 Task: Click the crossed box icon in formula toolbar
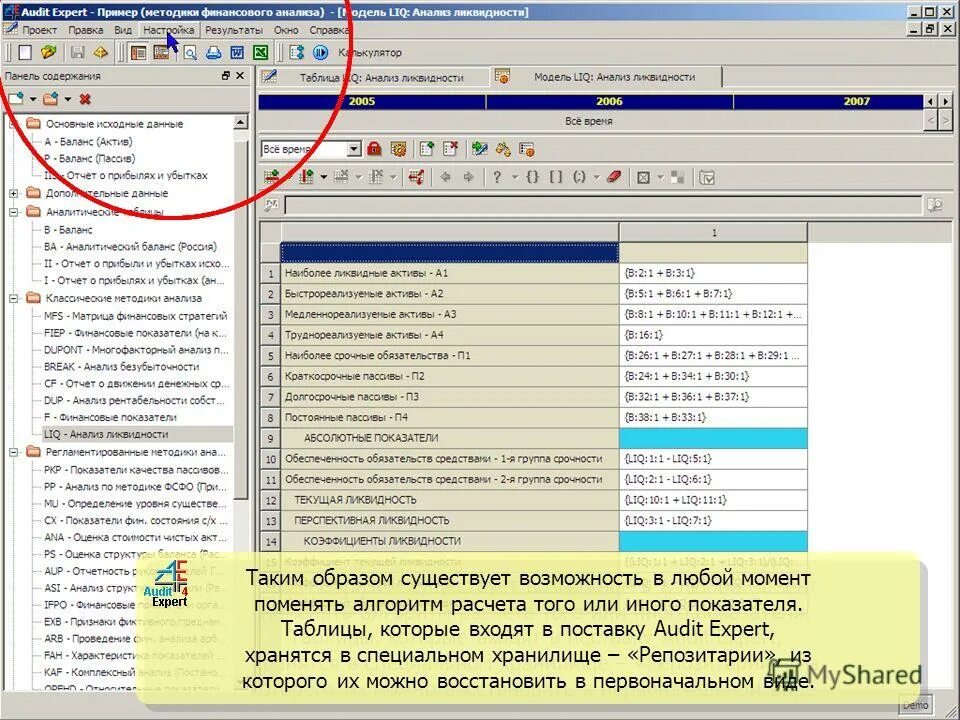643,178
